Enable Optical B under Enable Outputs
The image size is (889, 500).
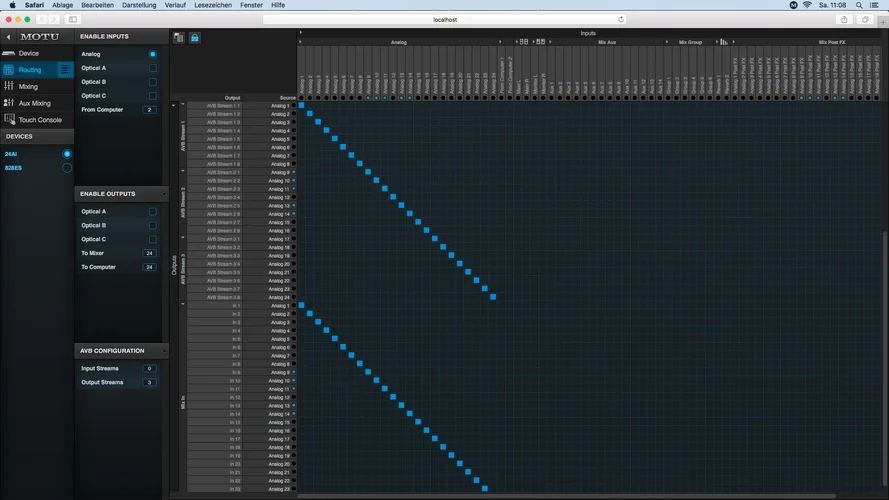[152, 226]
